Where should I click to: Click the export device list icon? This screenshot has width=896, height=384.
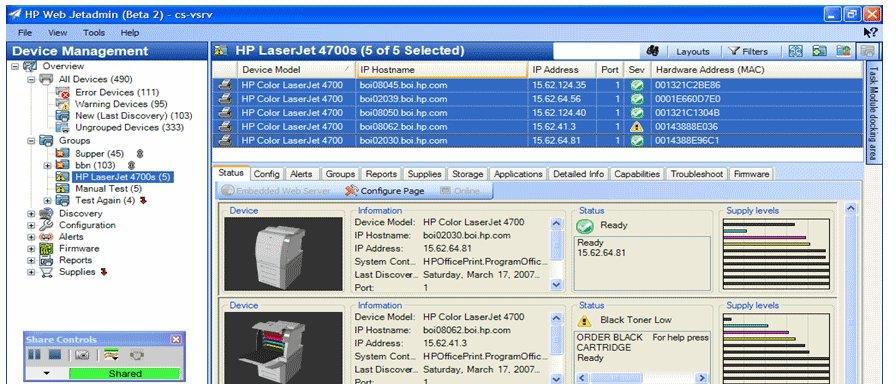843,51
